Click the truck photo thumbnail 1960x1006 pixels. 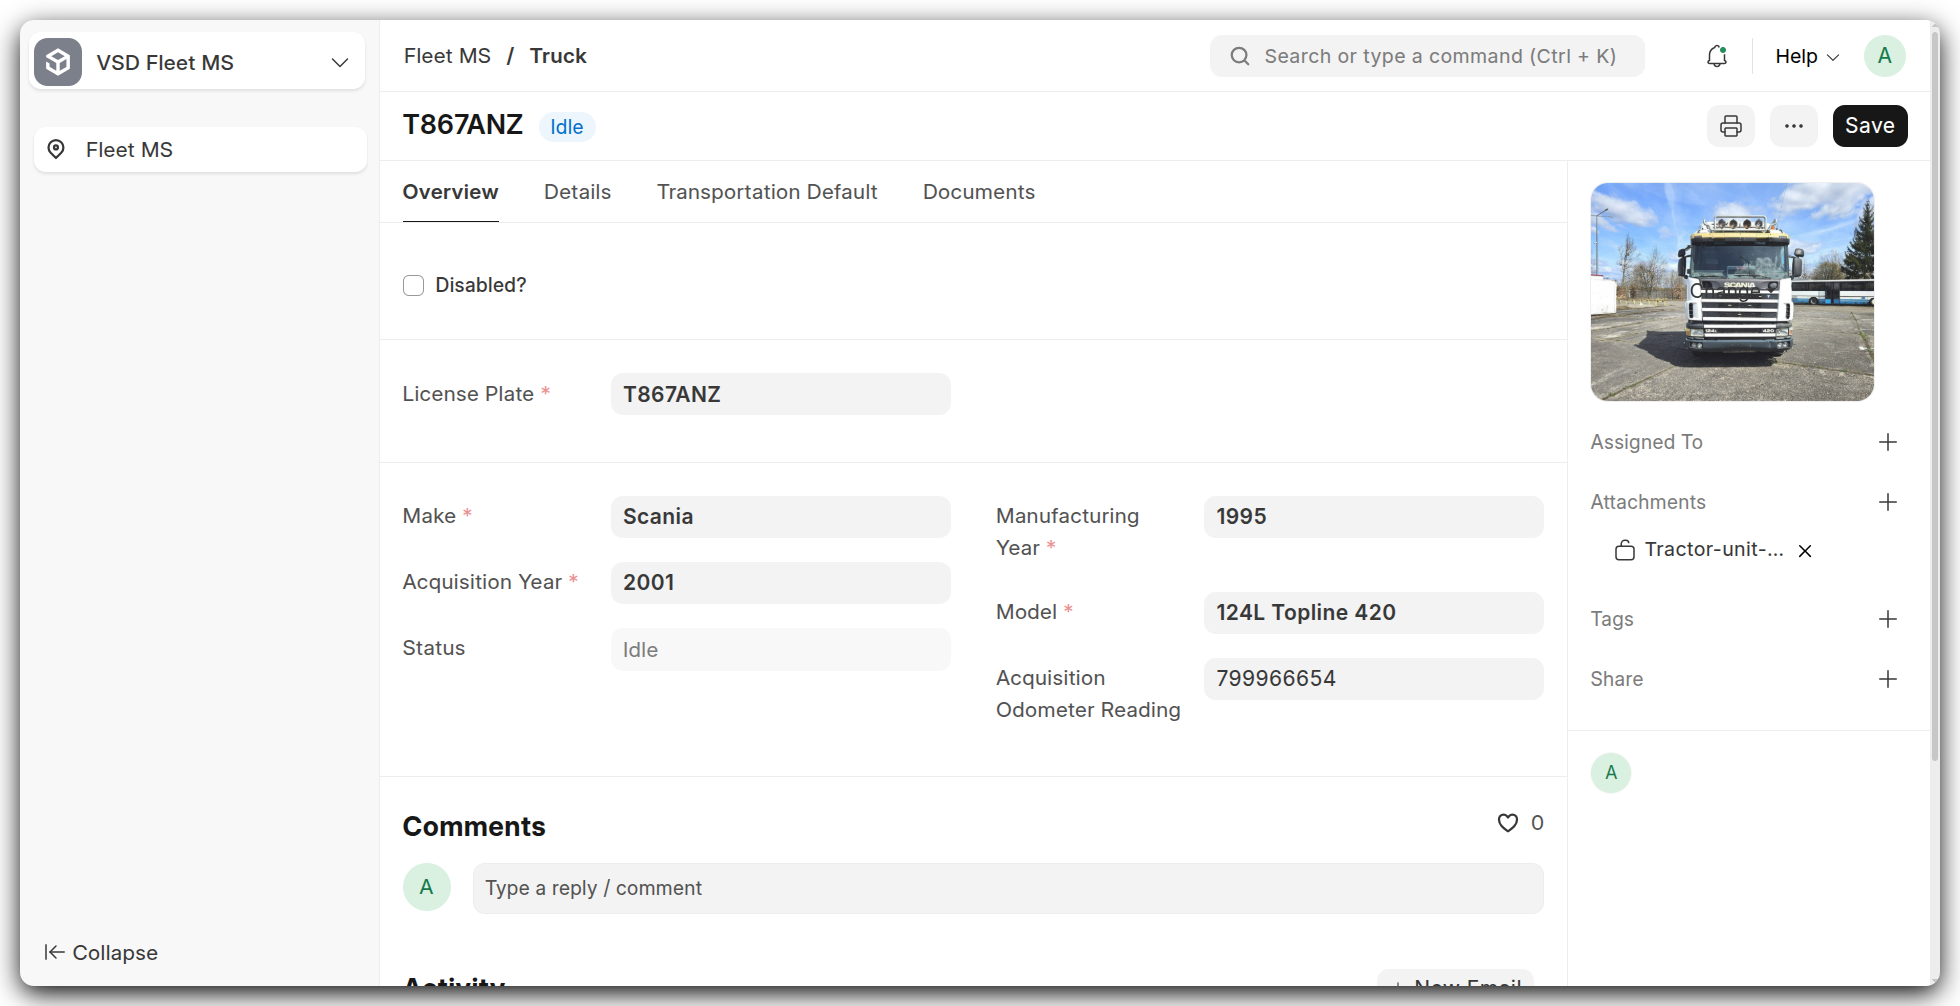(1732, 292)
